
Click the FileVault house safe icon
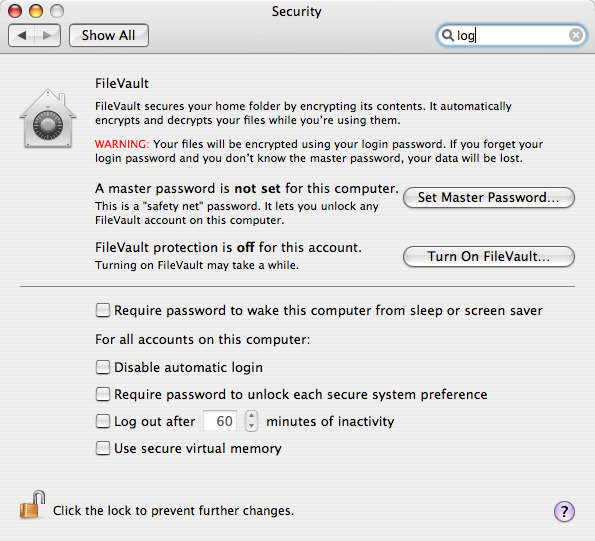(48, 118)
